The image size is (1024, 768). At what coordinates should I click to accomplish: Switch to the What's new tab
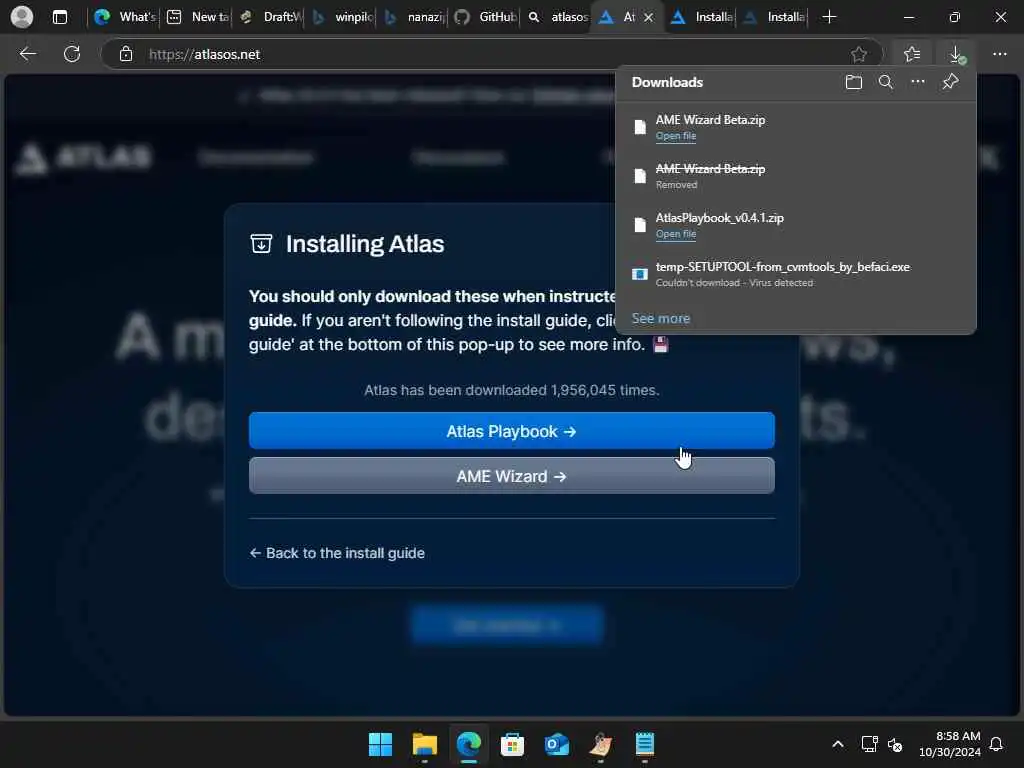point(123,17)
